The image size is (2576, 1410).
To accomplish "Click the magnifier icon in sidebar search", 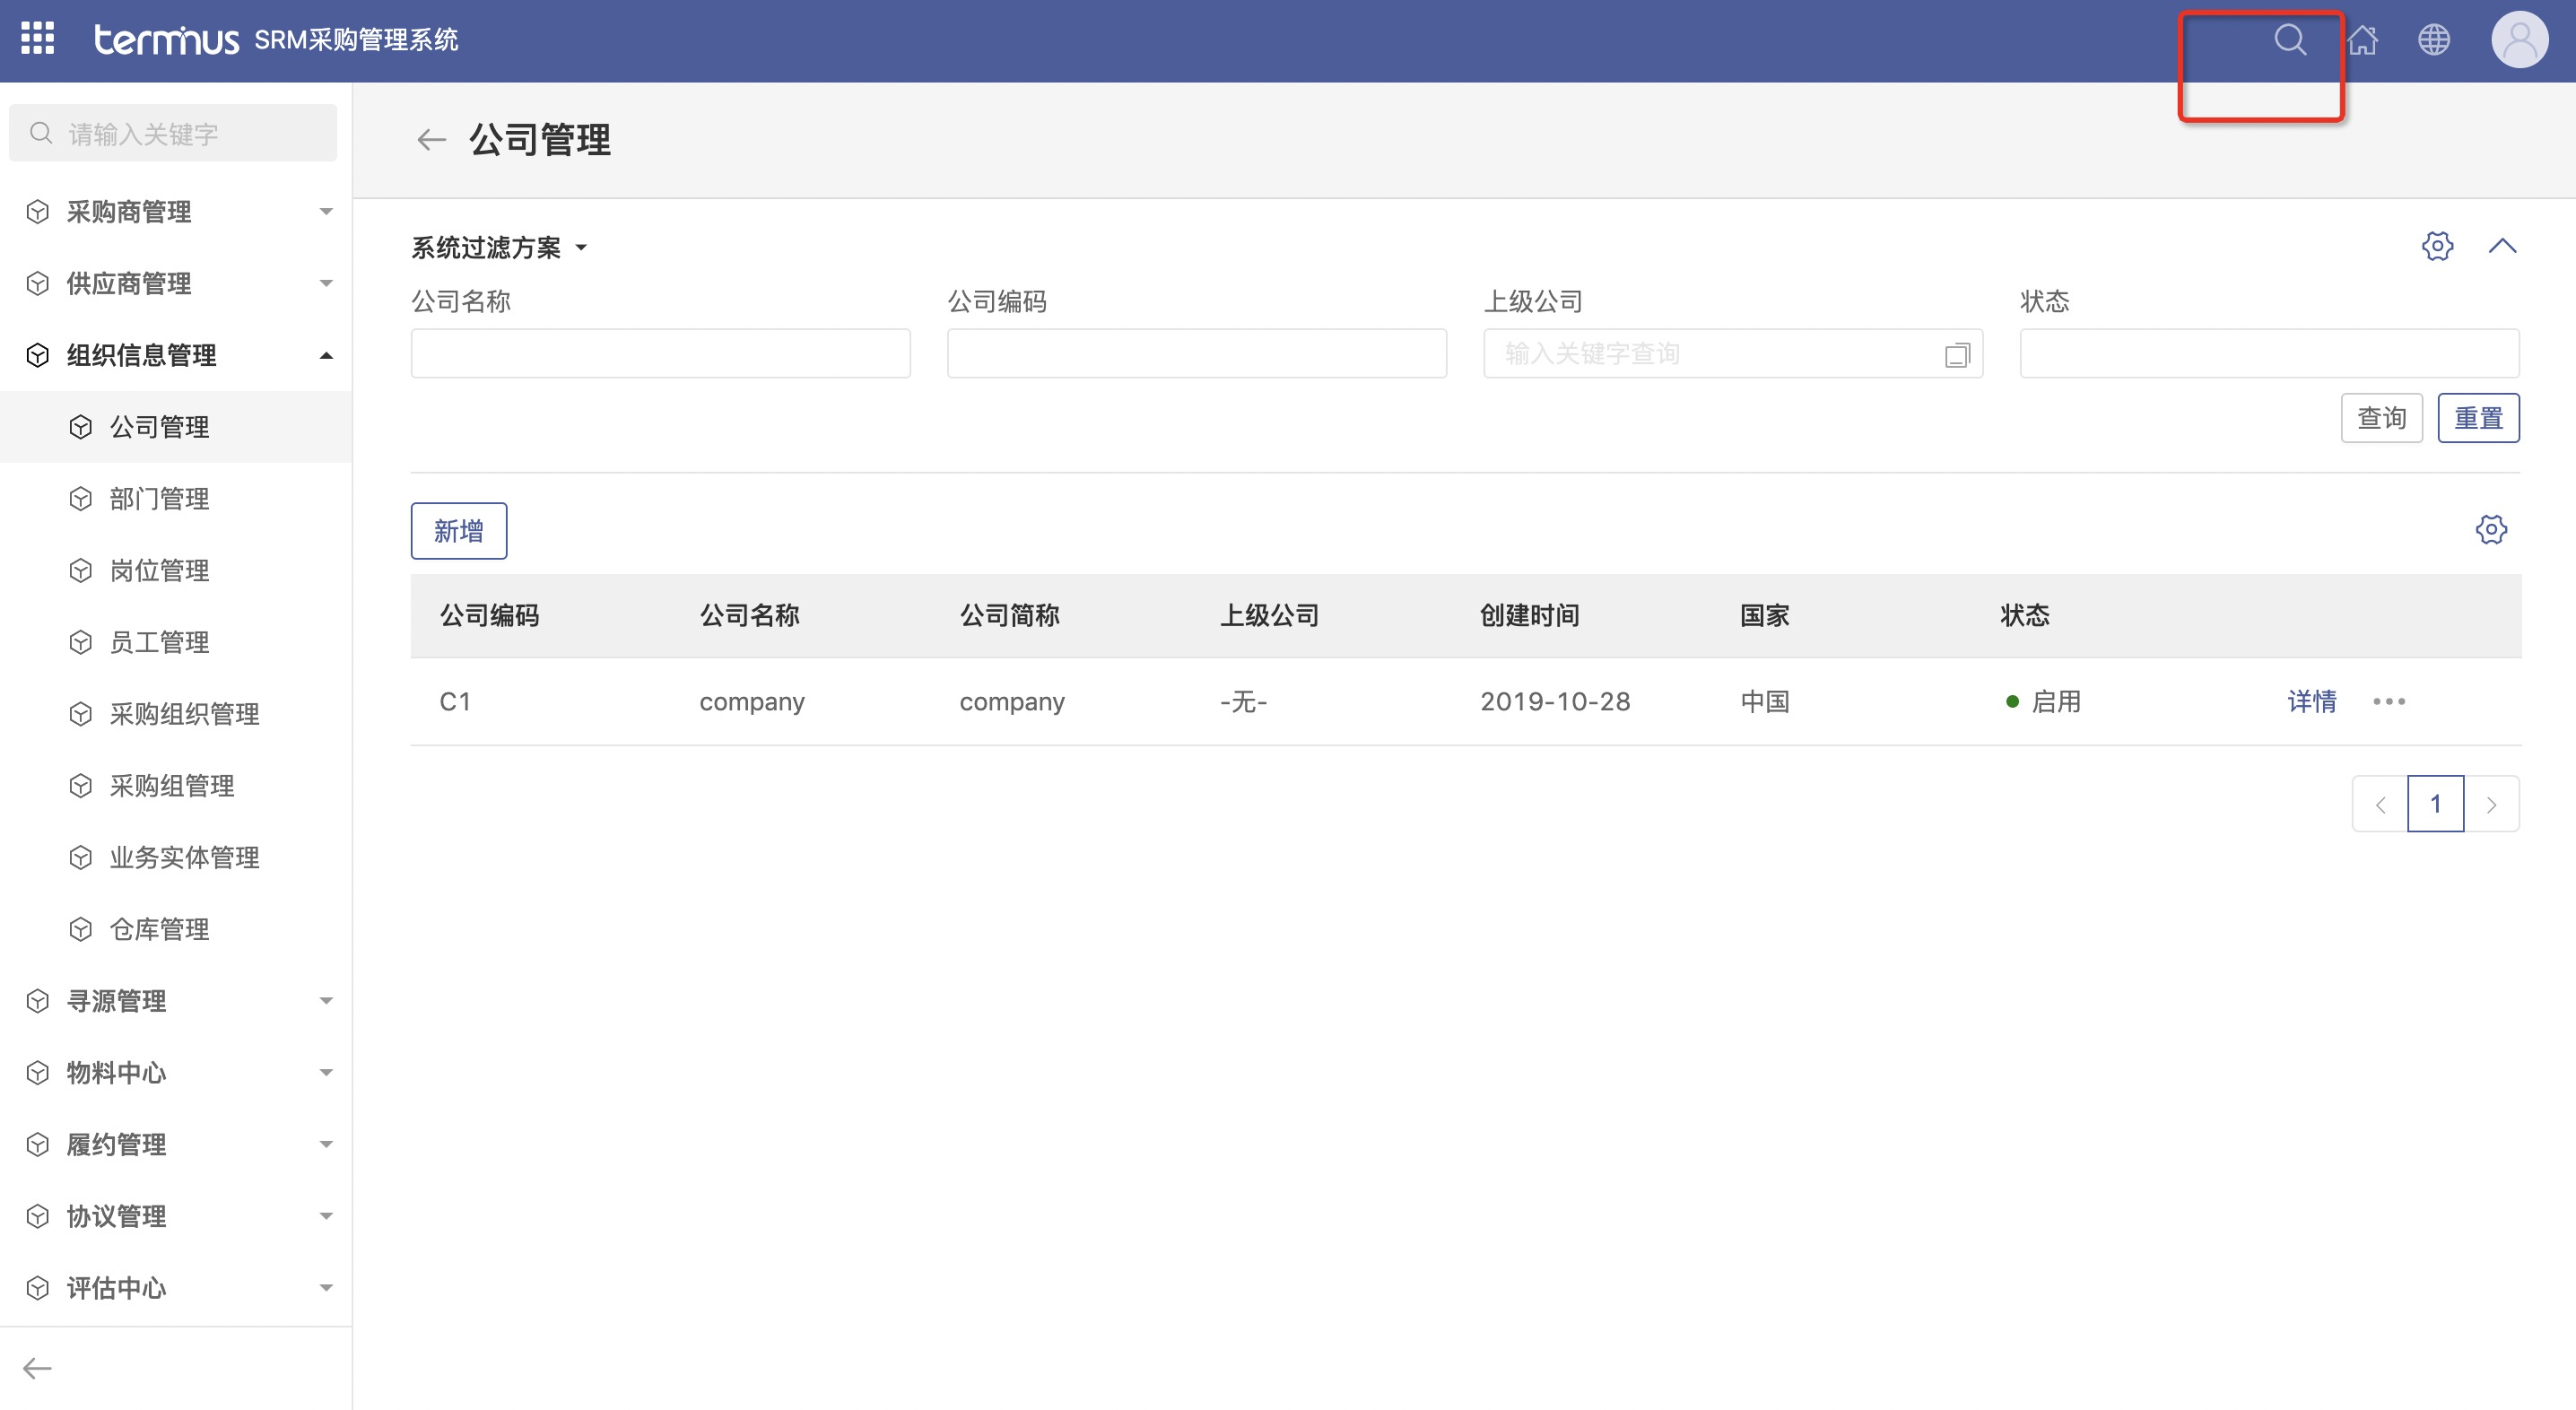I will 41,134.
